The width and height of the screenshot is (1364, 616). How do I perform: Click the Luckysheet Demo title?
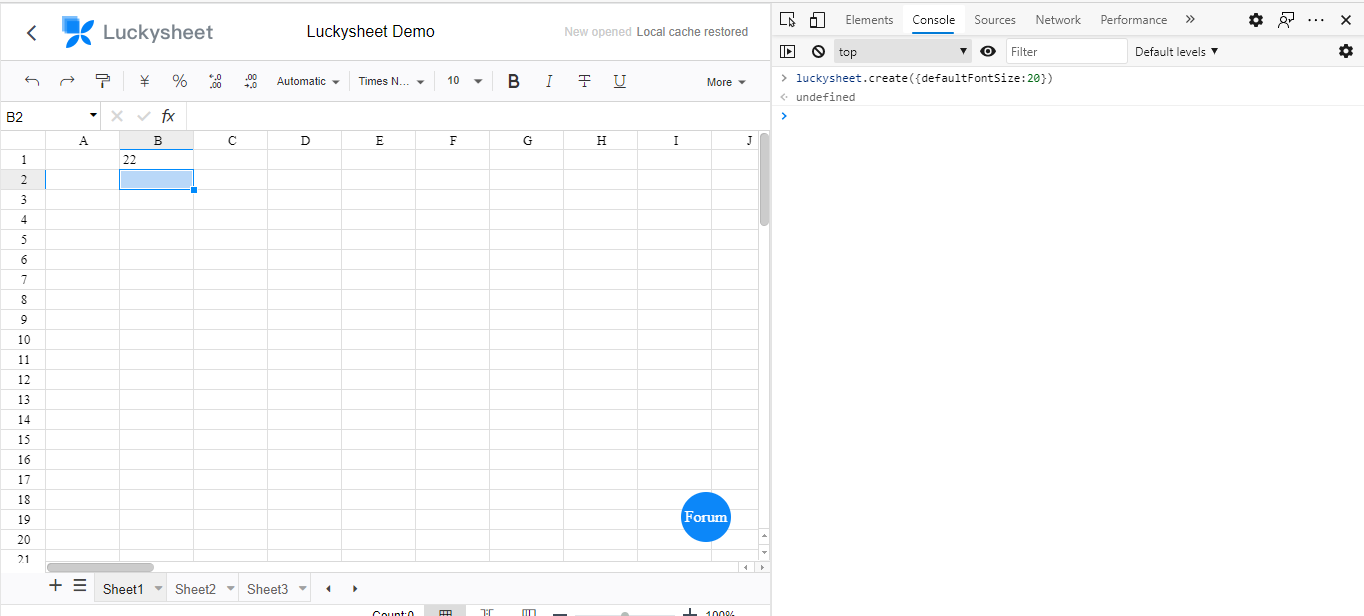pos(371,32)
